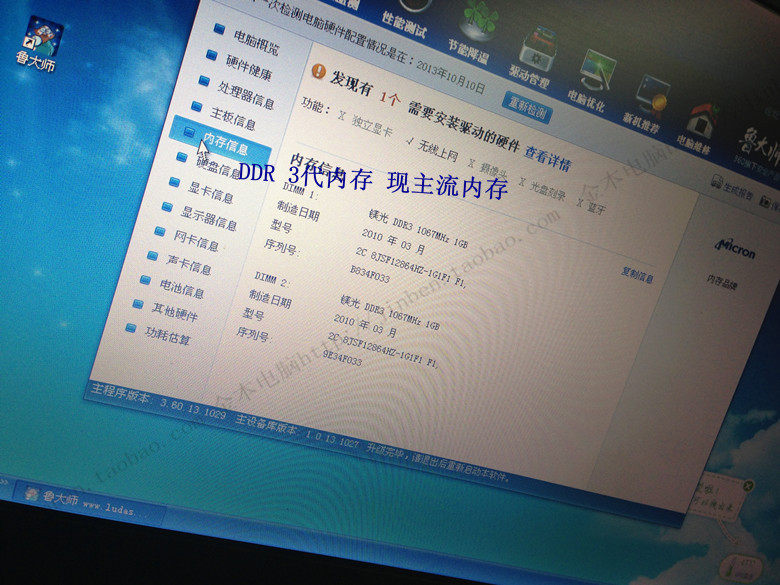The width and height of the screenshot is (780, 585).
Task: Select the highlighted 内存信息 sidebar entry
Action: pyautogui.click(x=222, y=141)
